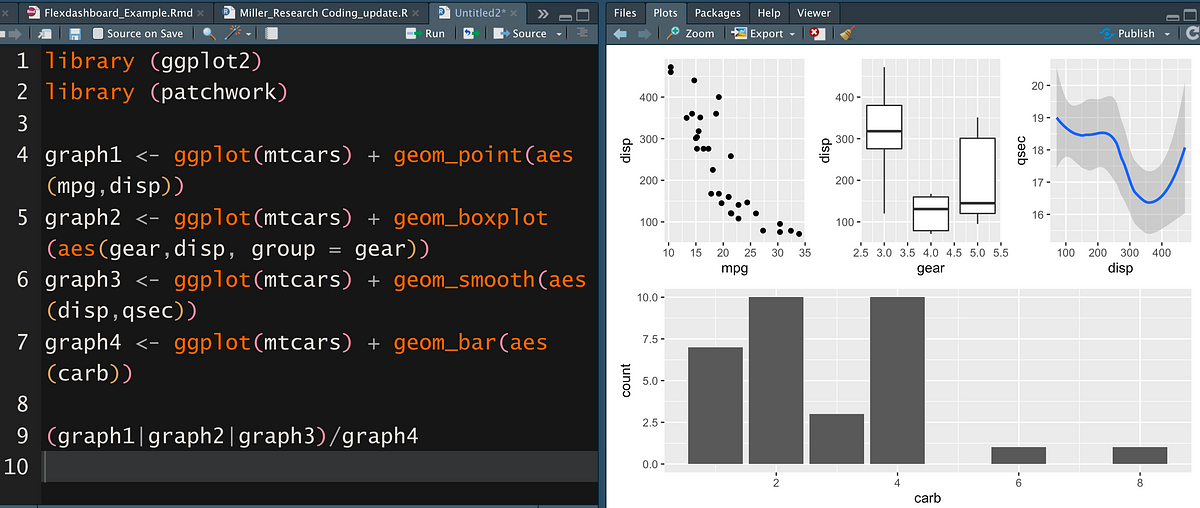Remove the current plot red X icon
The width and height of the screenshot is (1200, 508).
(x=818, y=33)
